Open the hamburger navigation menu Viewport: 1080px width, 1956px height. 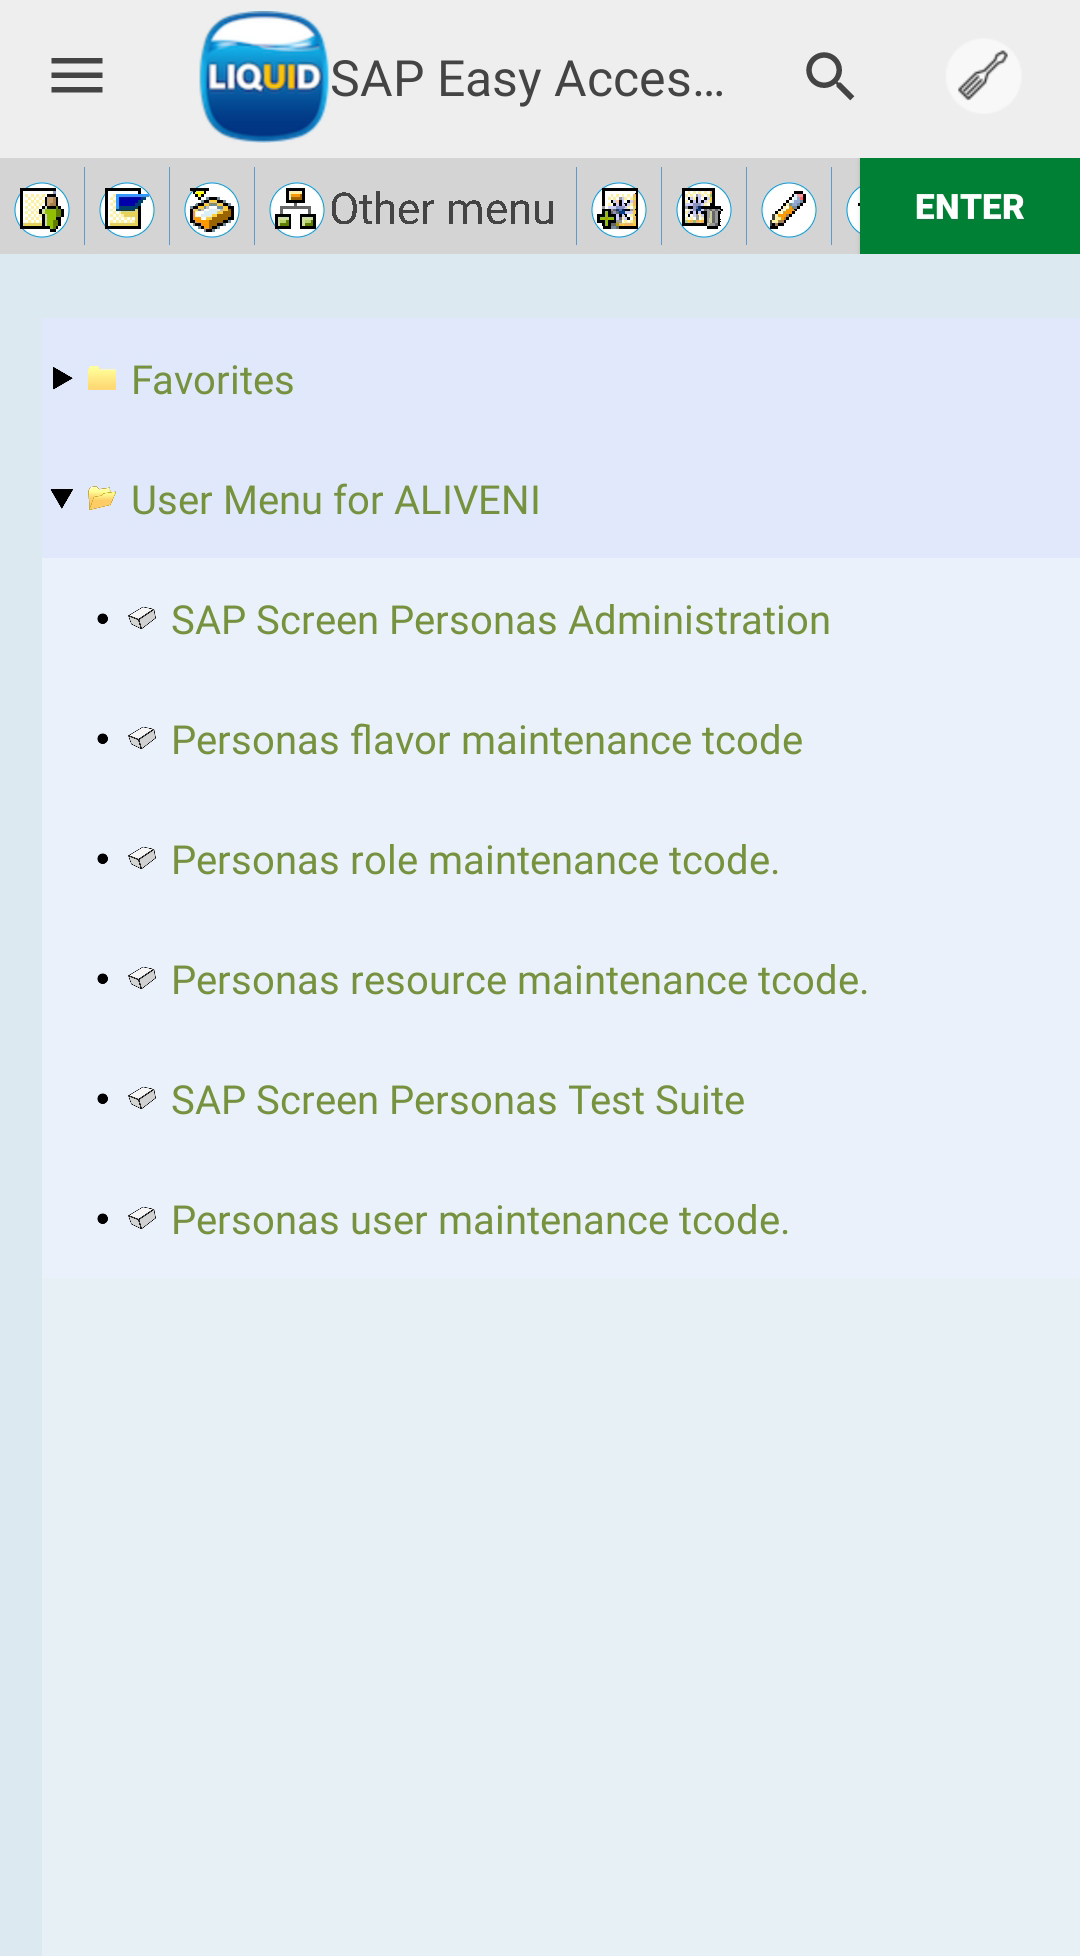point(77,76)
